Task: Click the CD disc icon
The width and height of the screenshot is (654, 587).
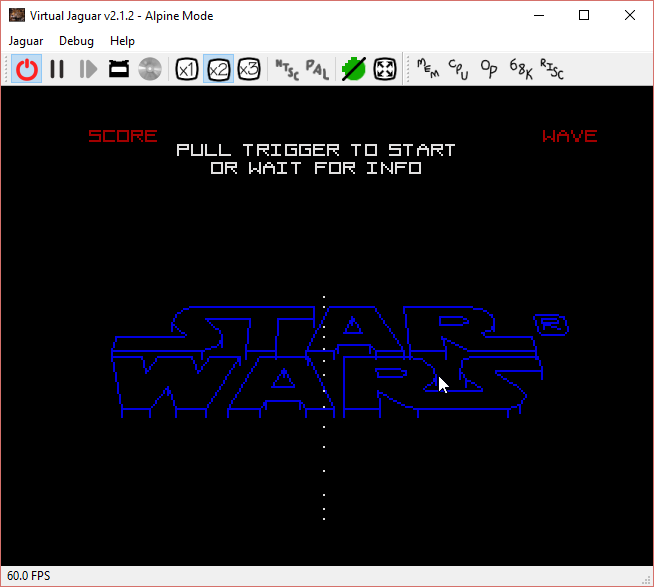Action: pos(150,69)
